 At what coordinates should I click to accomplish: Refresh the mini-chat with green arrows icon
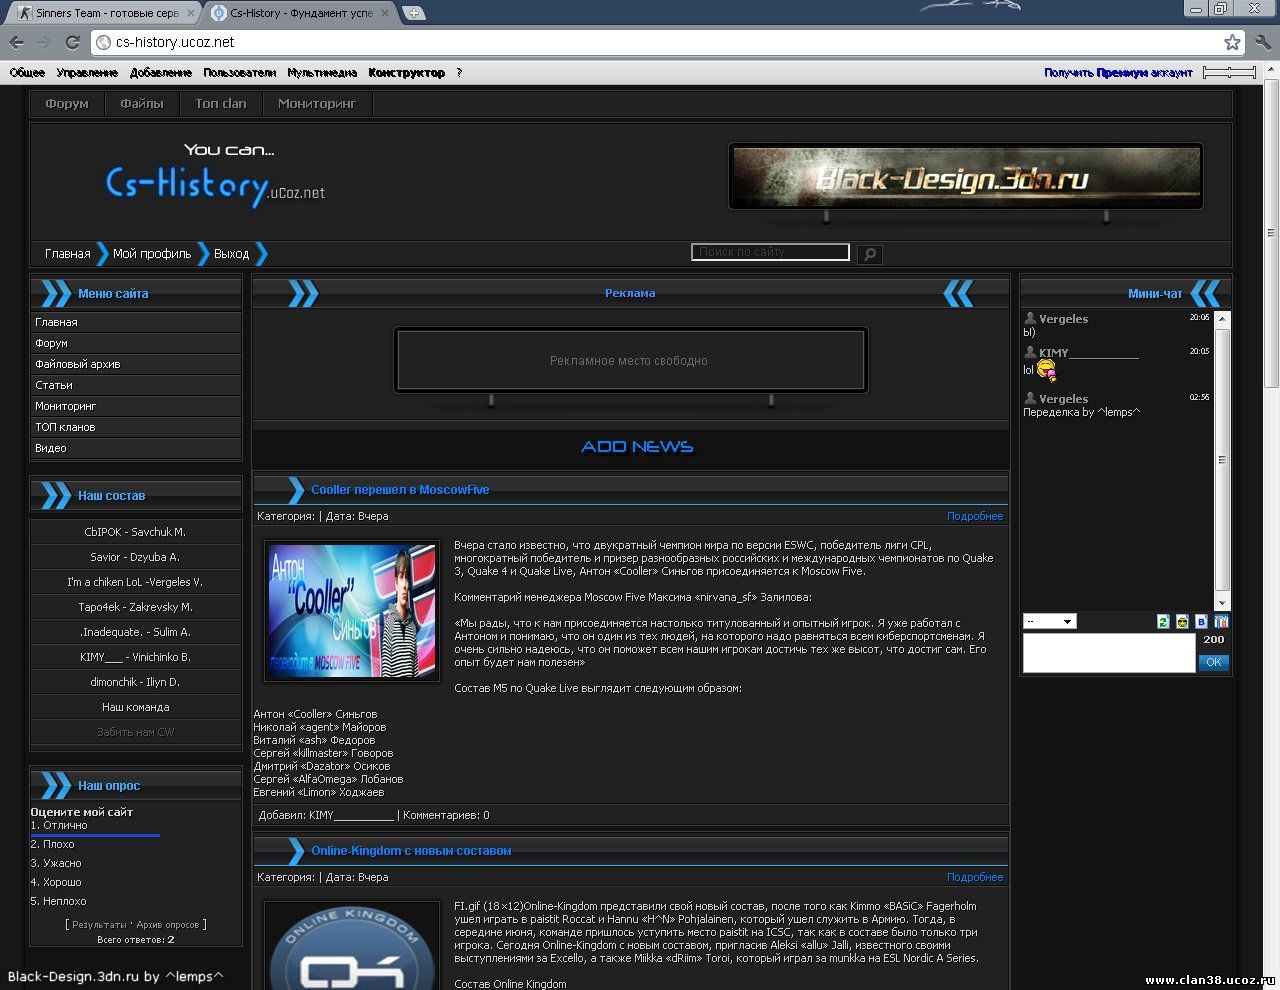(1163, 621)
